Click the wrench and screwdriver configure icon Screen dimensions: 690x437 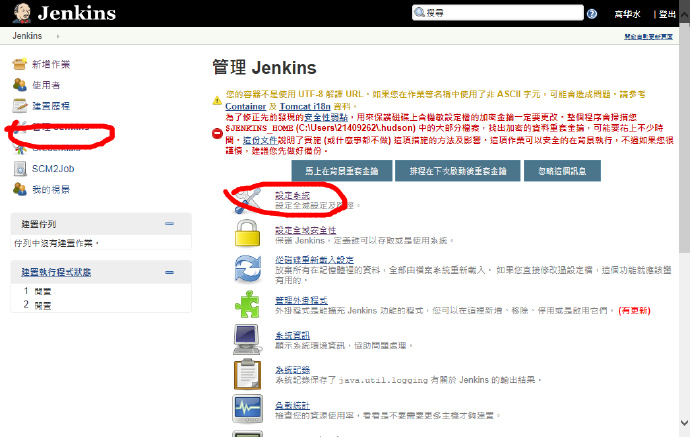pos(247,201)
